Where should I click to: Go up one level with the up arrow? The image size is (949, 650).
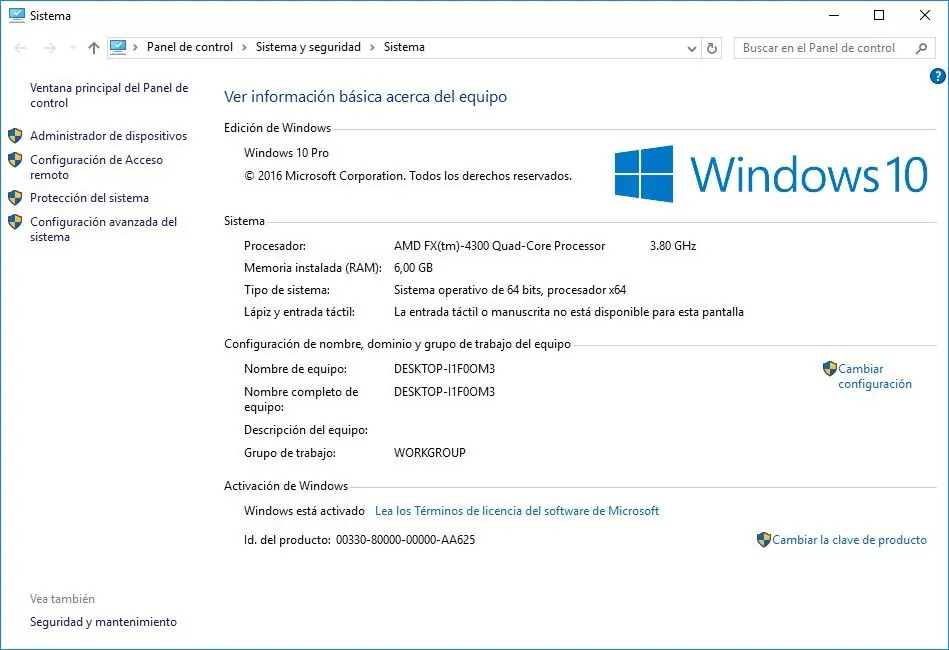click(x=93, y=48)
